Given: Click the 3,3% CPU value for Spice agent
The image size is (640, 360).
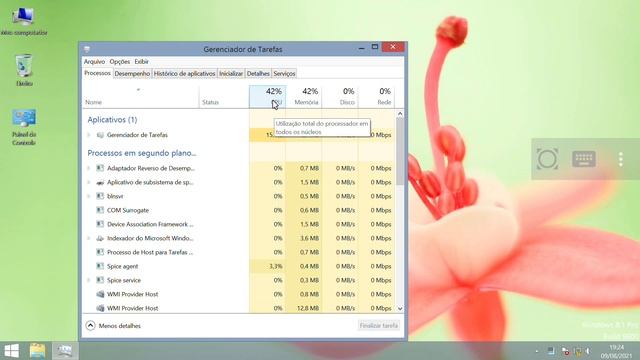Looking at the screenshot, I should (276, 266).
